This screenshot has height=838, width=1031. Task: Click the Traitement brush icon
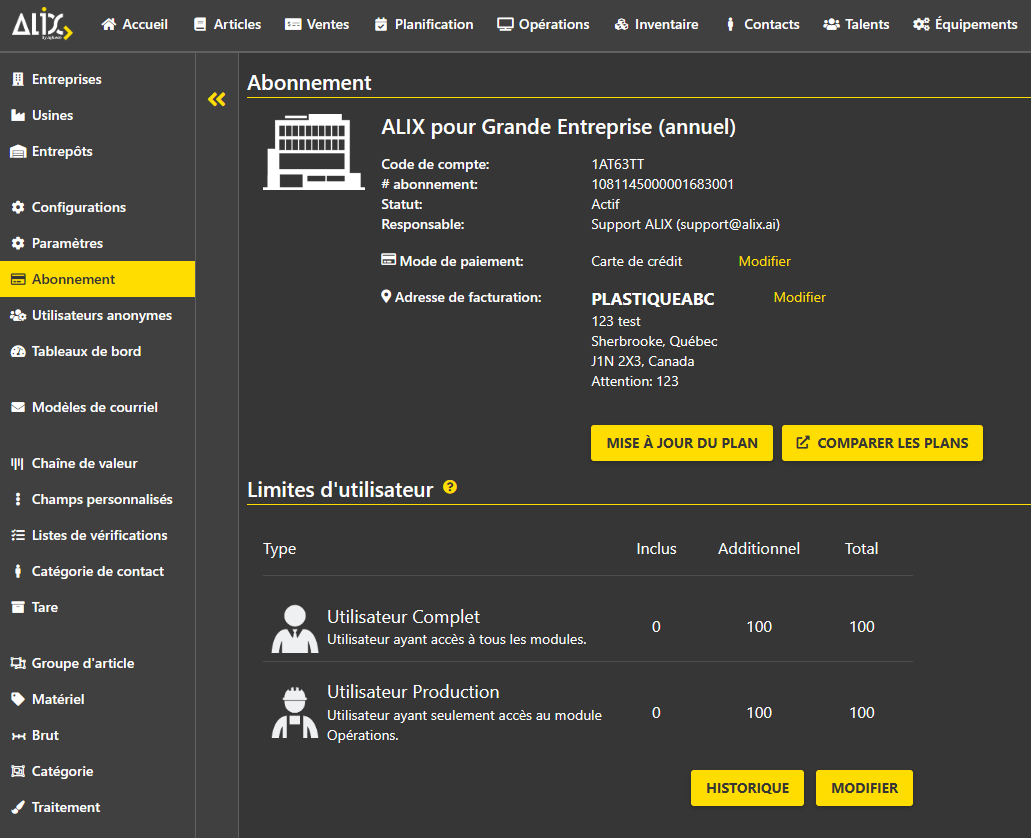click(x=18, y=807)
